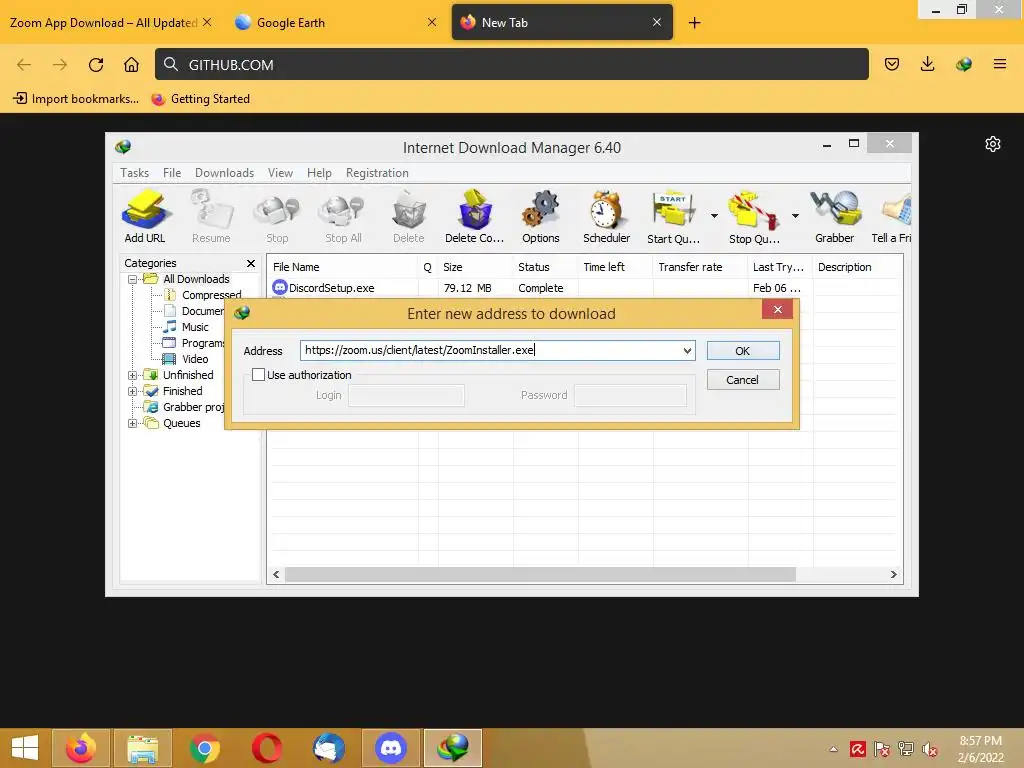Click the horizontal scrollbar left arrow

click(276, 575)
